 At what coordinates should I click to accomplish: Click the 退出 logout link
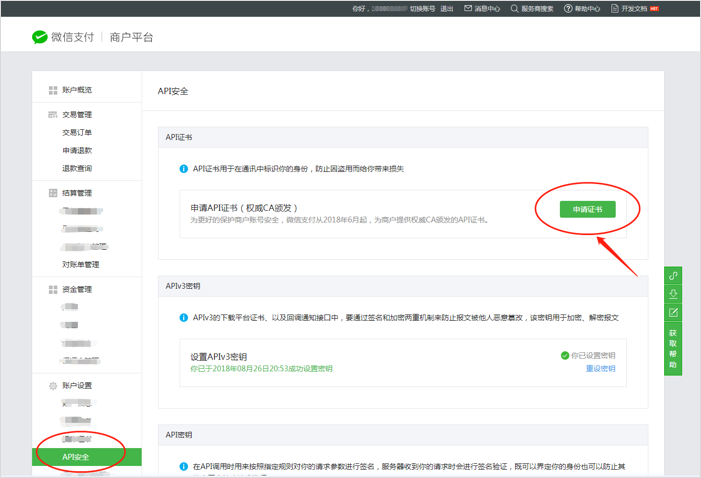(446, 8)
